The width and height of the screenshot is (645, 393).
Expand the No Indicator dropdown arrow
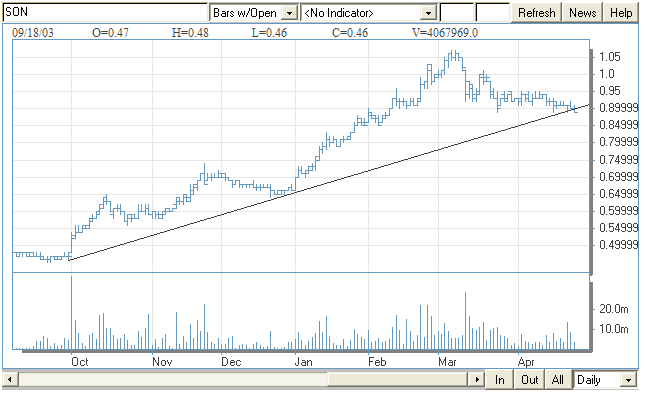(x=428, y=13)
